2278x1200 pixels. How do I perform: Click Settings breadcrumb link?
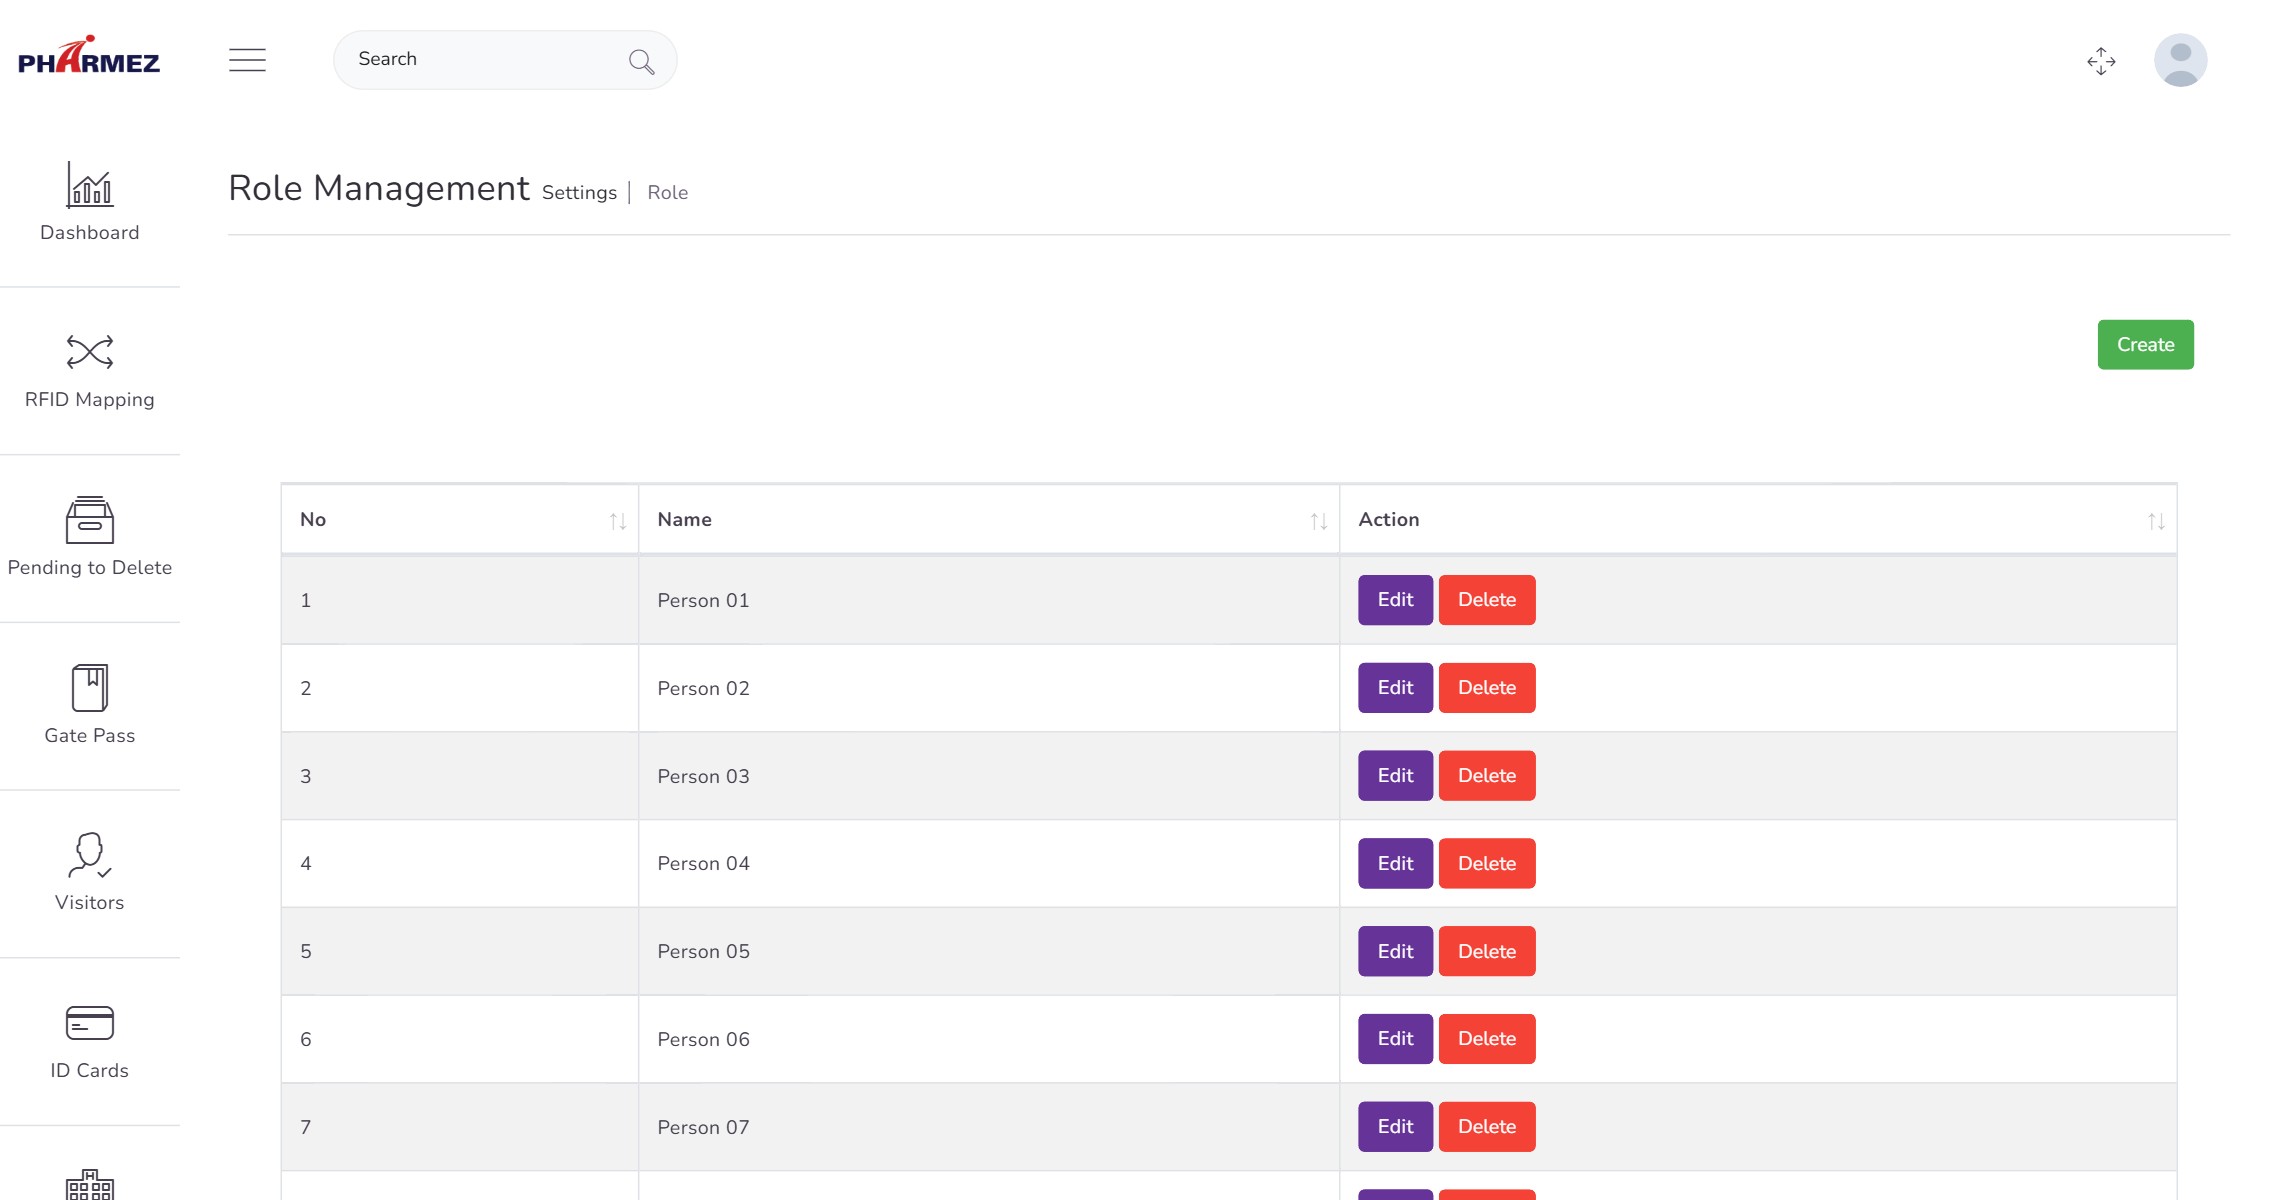pyautogui.click(x=579, y=192)
